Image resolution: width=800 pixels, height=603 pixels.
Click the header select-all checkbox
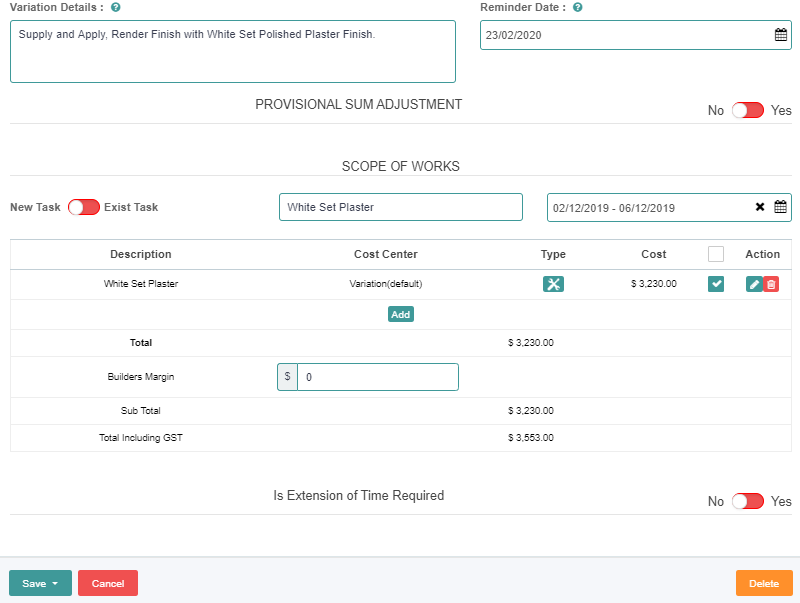[716, 254]
